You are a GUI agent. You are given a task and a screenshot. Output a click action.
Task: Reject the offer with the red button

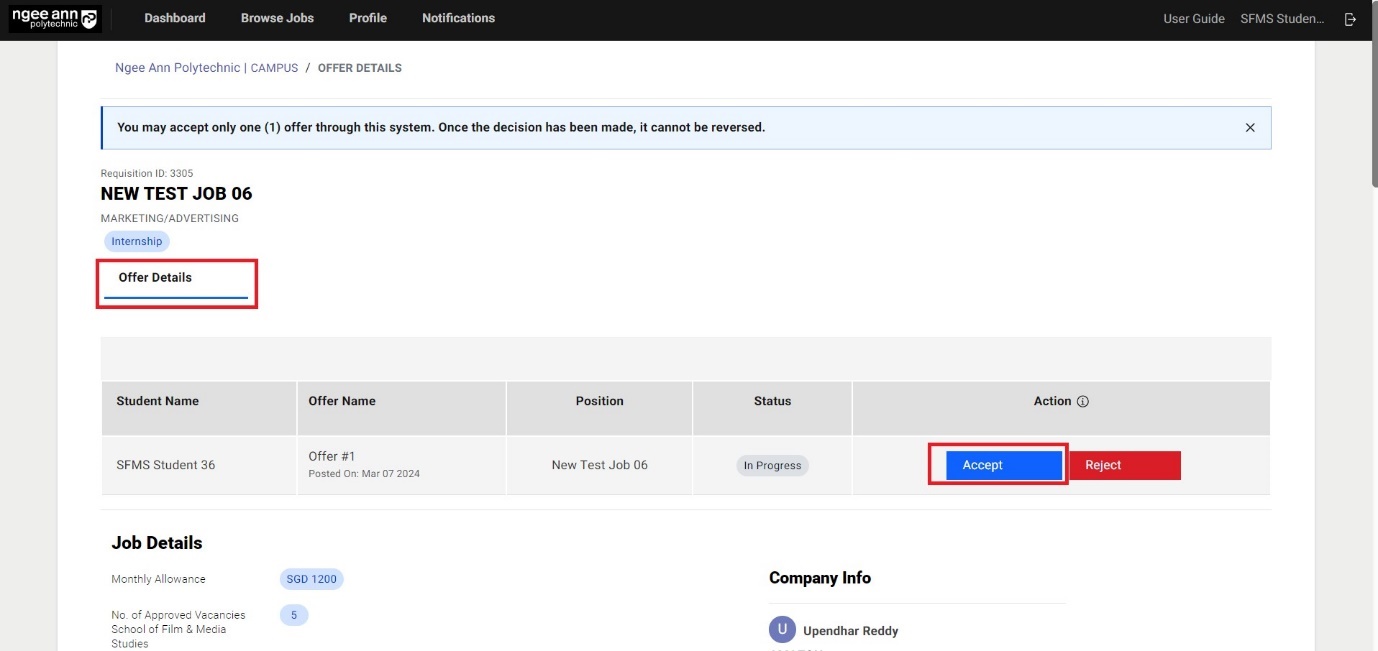[1125, 465]
